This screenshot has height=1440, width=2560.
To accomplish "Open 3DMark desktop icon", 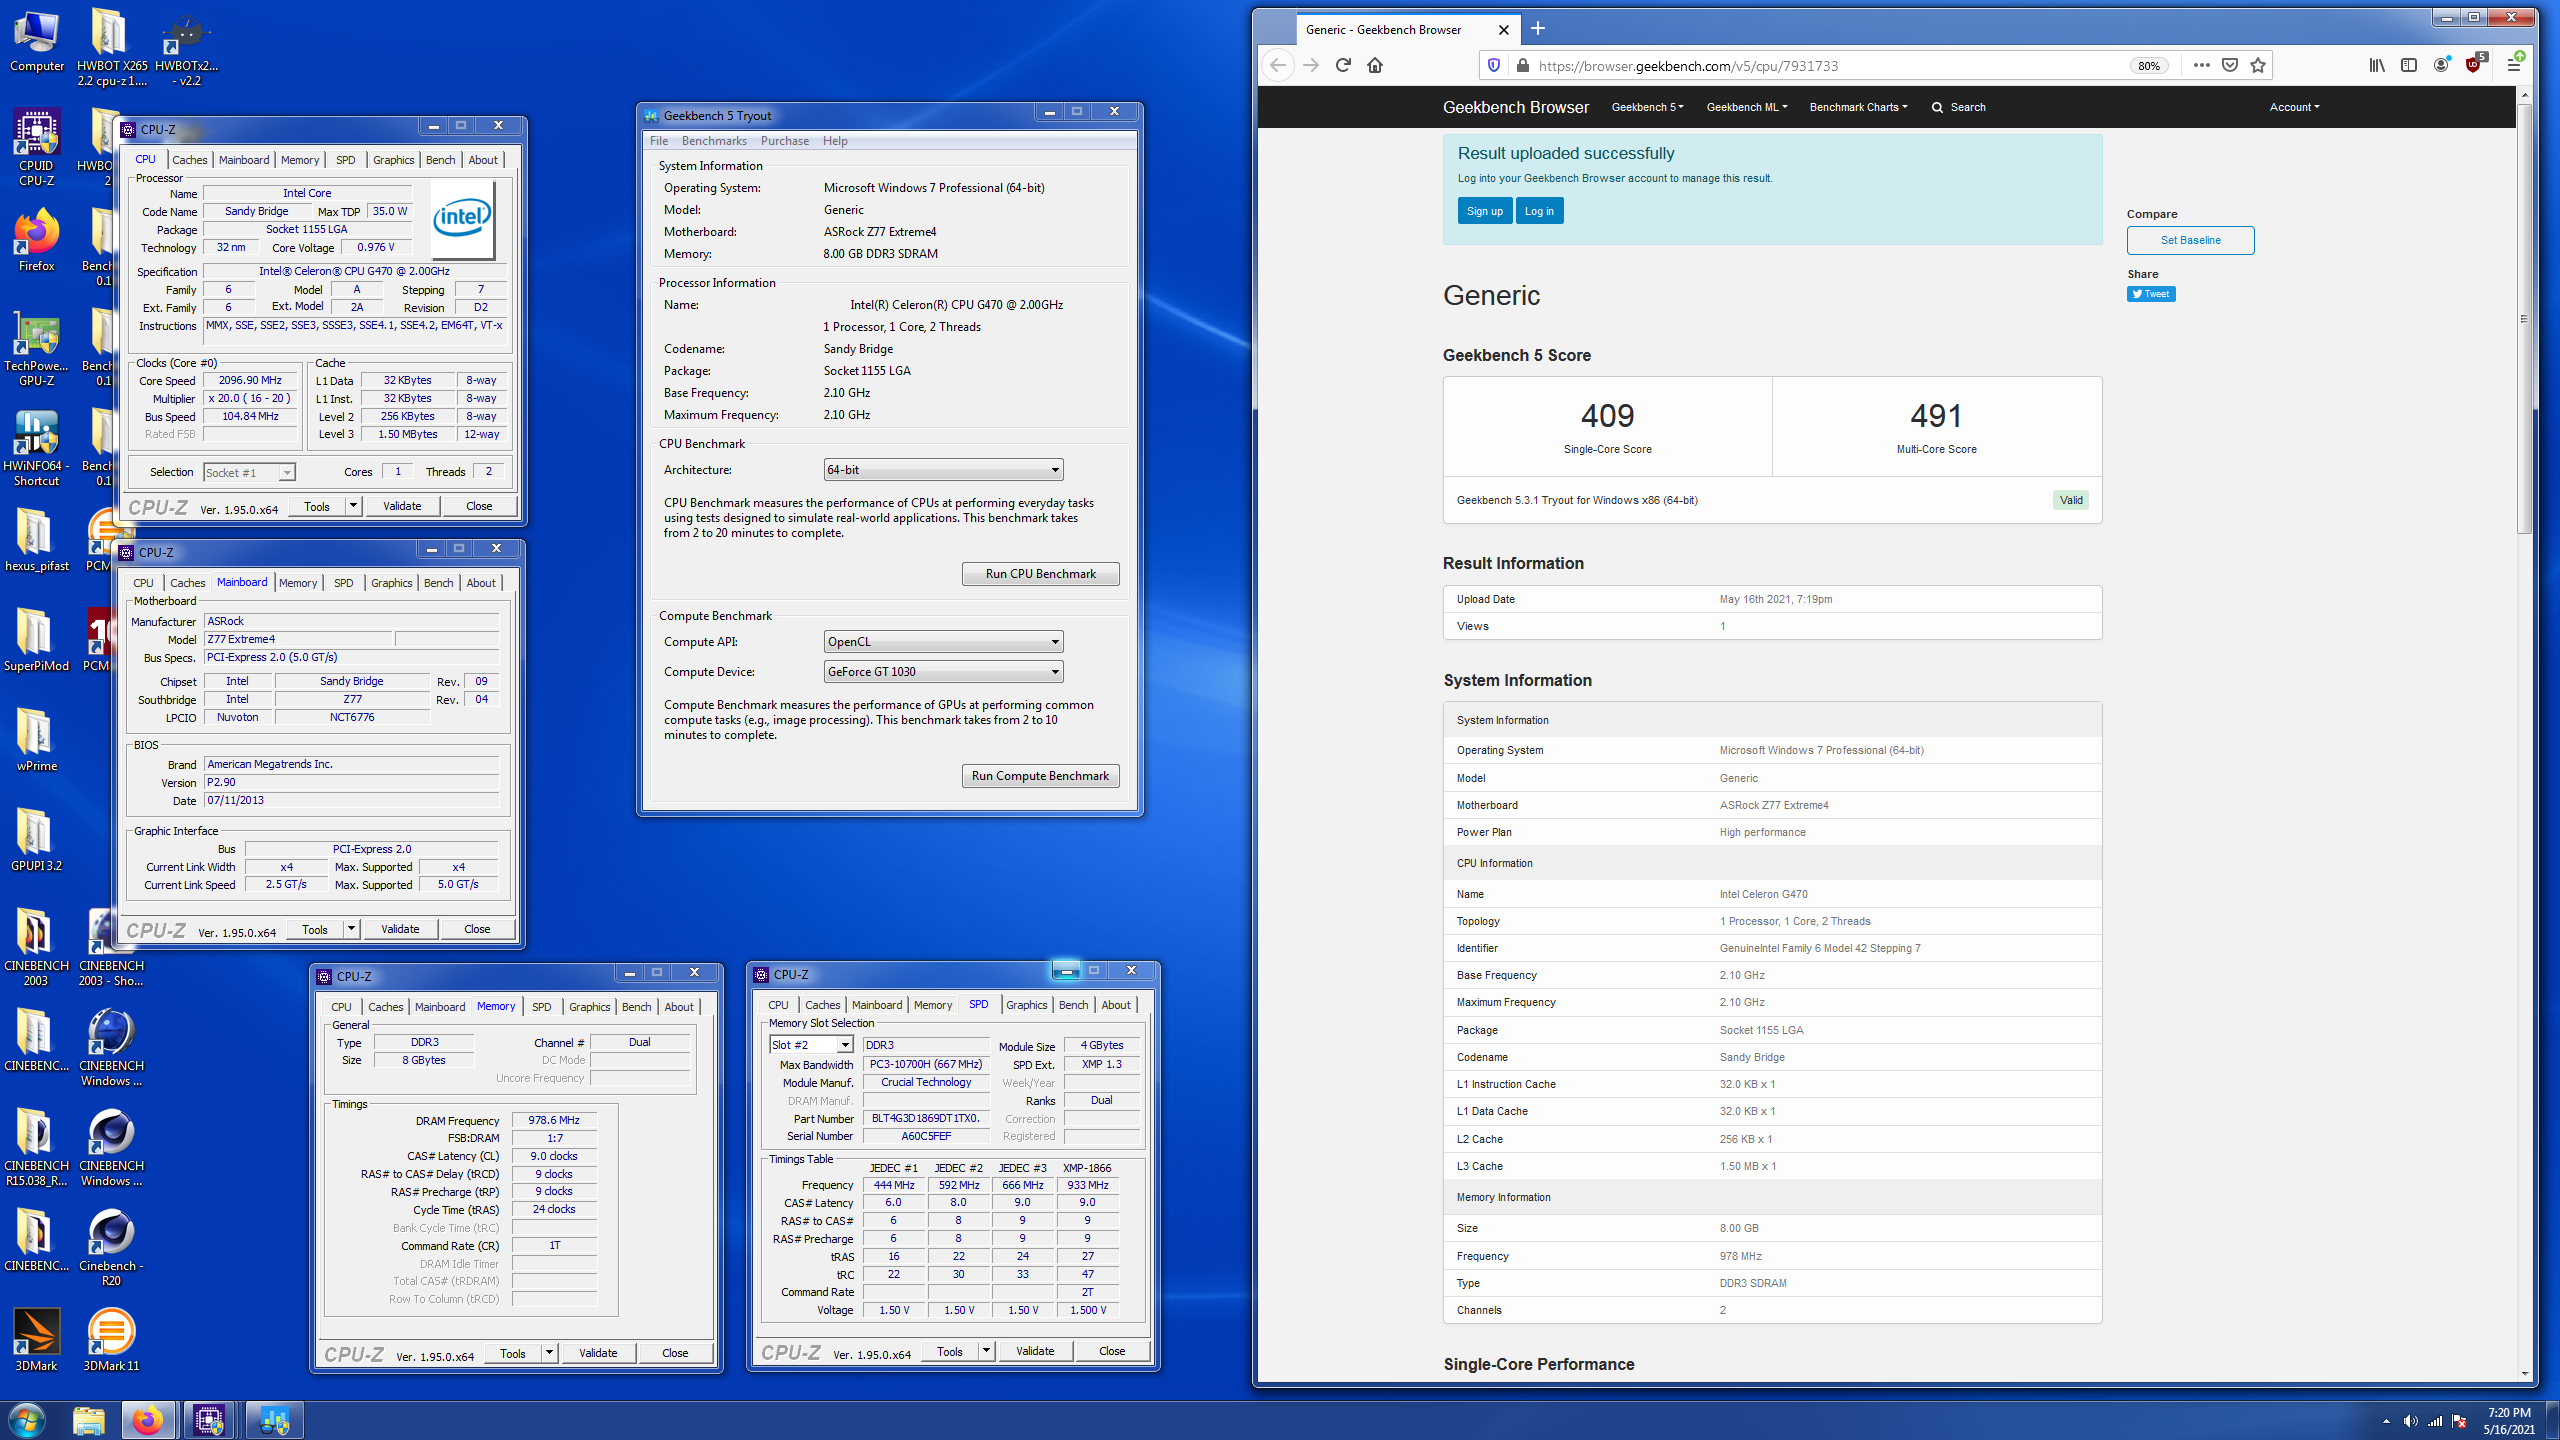I will pyautogui.click(x=36, y=1340).
